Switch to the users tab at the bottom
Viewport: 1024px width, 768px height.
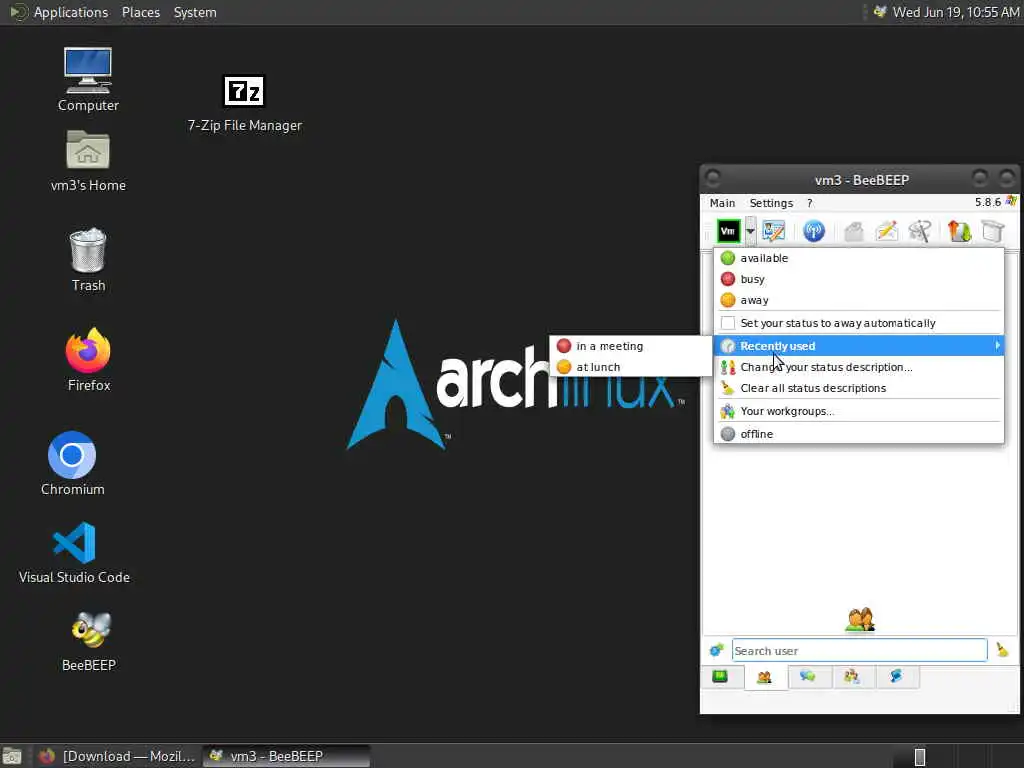tap(764, 677)
